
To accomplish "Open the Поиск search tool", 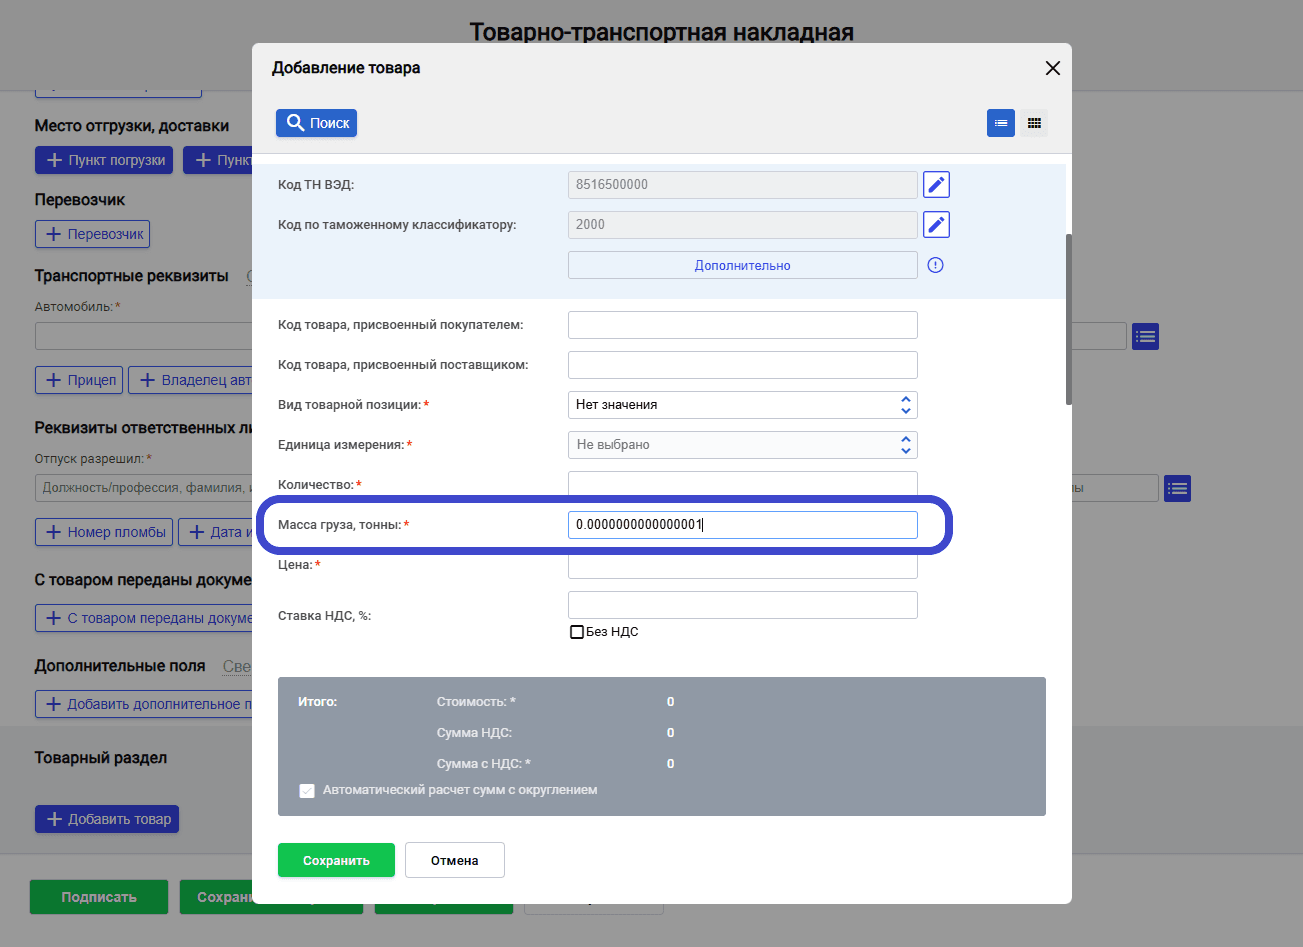I will tap(315, 122).
